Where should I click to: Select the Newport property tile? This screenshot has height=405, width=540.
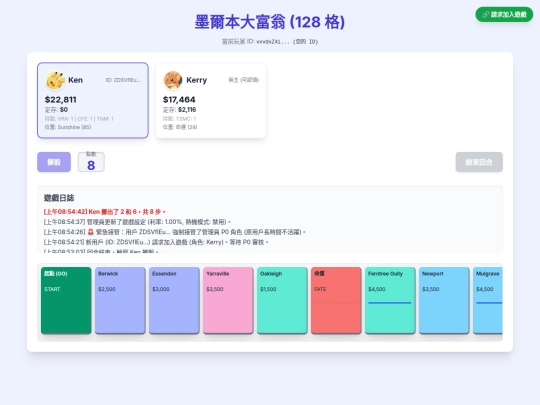[444, 300]
